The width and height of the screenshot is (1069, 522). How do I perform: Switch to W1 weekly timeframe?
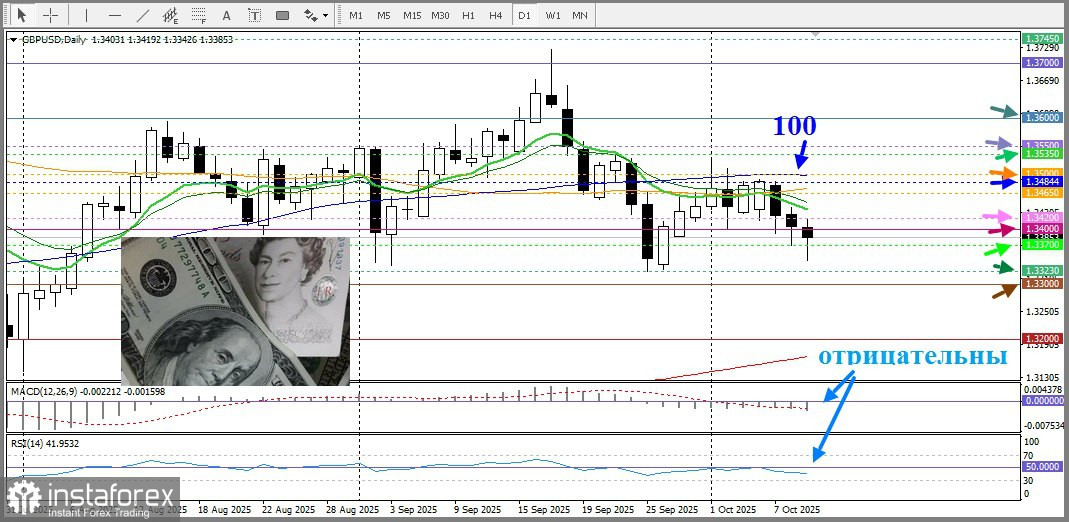553,15
